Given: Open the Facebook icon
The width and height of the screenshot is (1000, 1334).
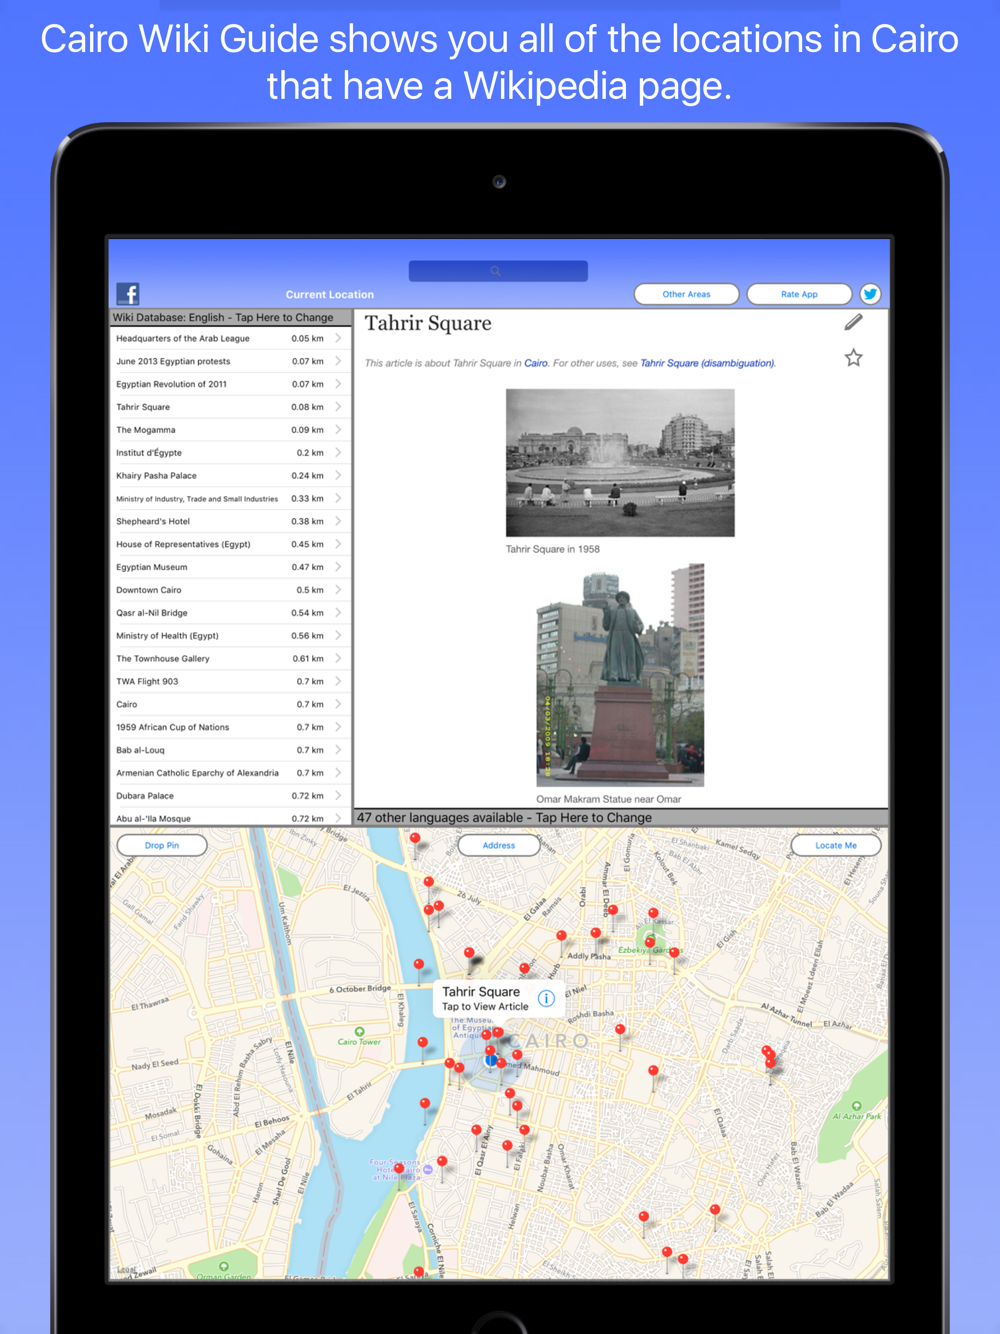Looking at the screenshot, I should pyautogui.click(x=128, y=293).
